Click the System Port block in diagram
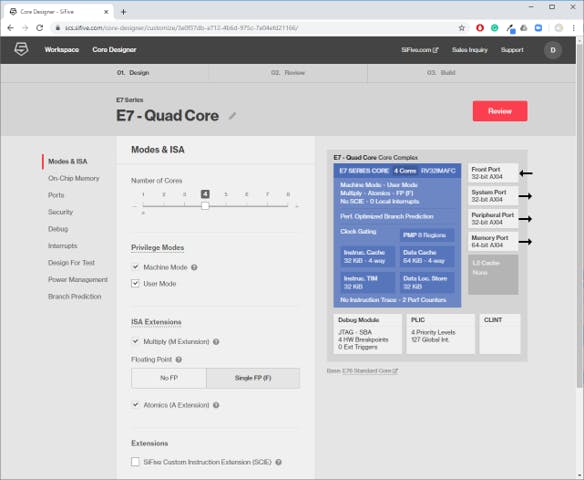Image resolution: width=584 pixels, height=480 pixels. pyautogui.click(x=493, y=196)
